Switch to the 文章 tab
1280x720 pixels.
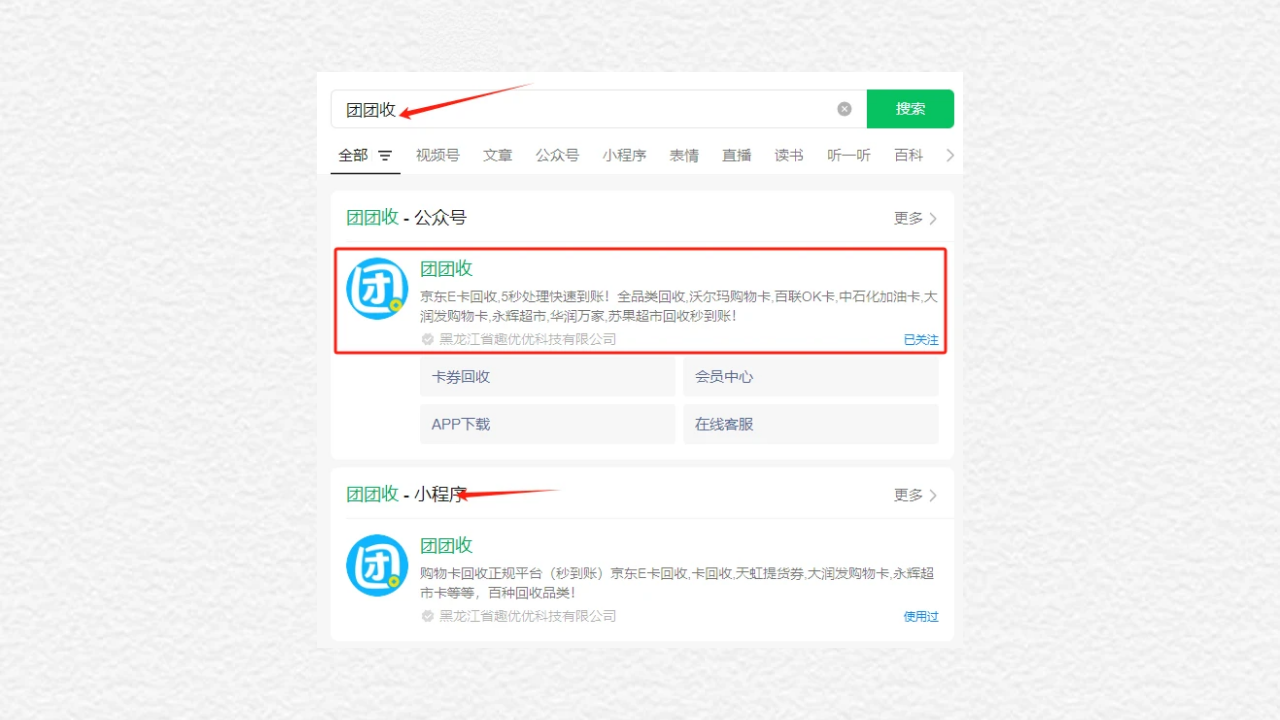[497, 155]
